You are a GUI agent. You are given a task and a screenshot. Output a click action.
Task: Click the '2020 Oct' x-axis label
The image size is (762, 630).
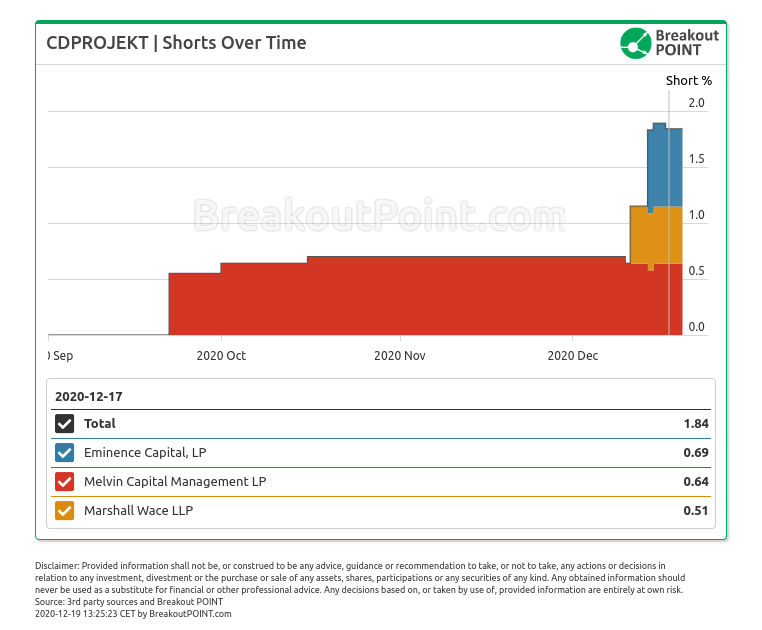click(221, 356)
